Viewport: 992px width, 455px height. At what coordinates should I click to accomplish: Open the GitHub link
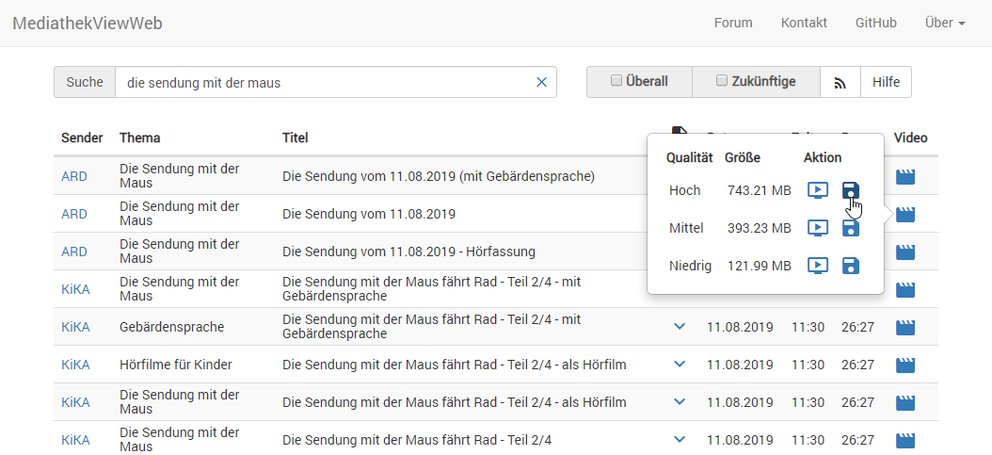(x=876, y=23)
